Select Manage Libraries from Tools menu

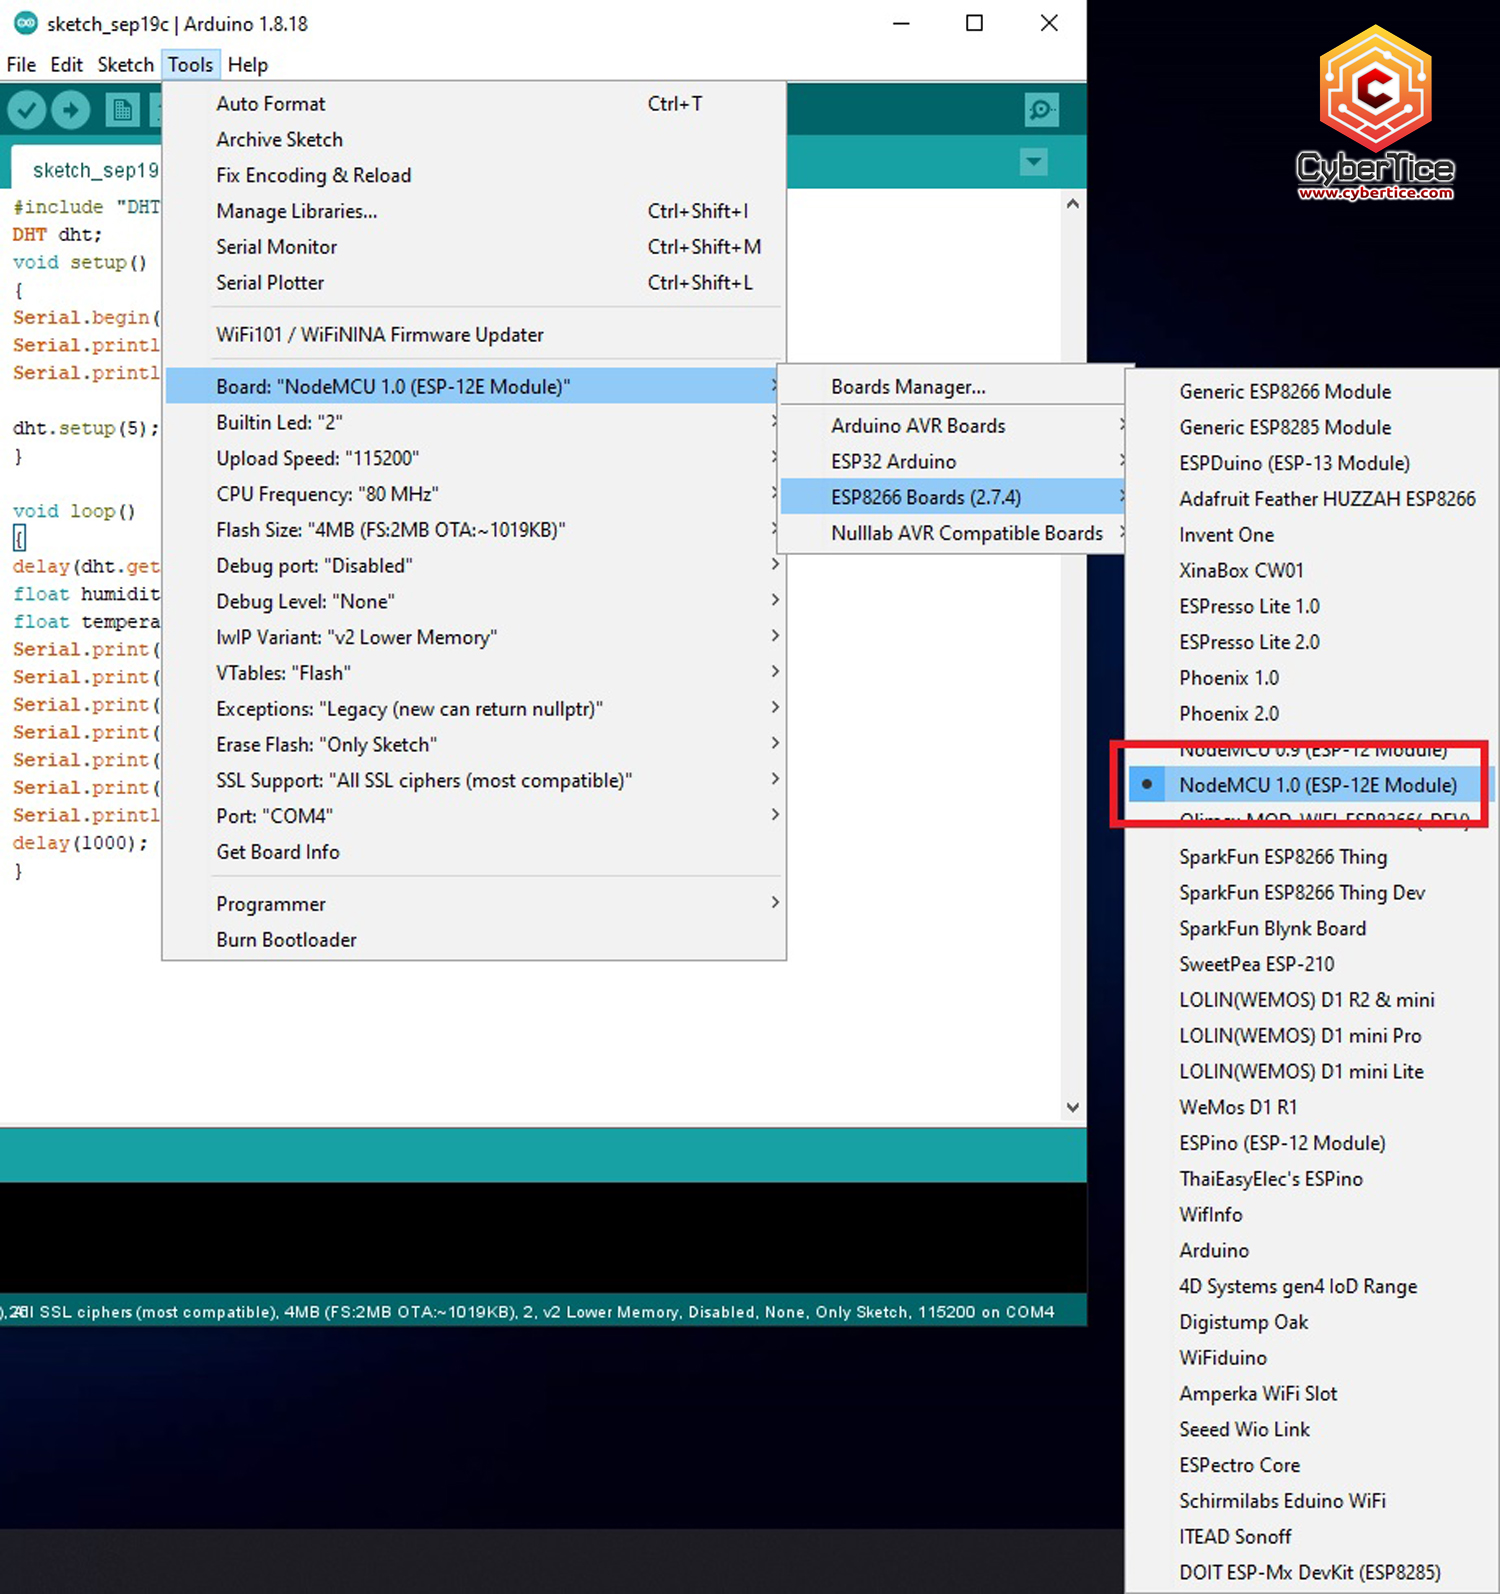tap(296, 211)
